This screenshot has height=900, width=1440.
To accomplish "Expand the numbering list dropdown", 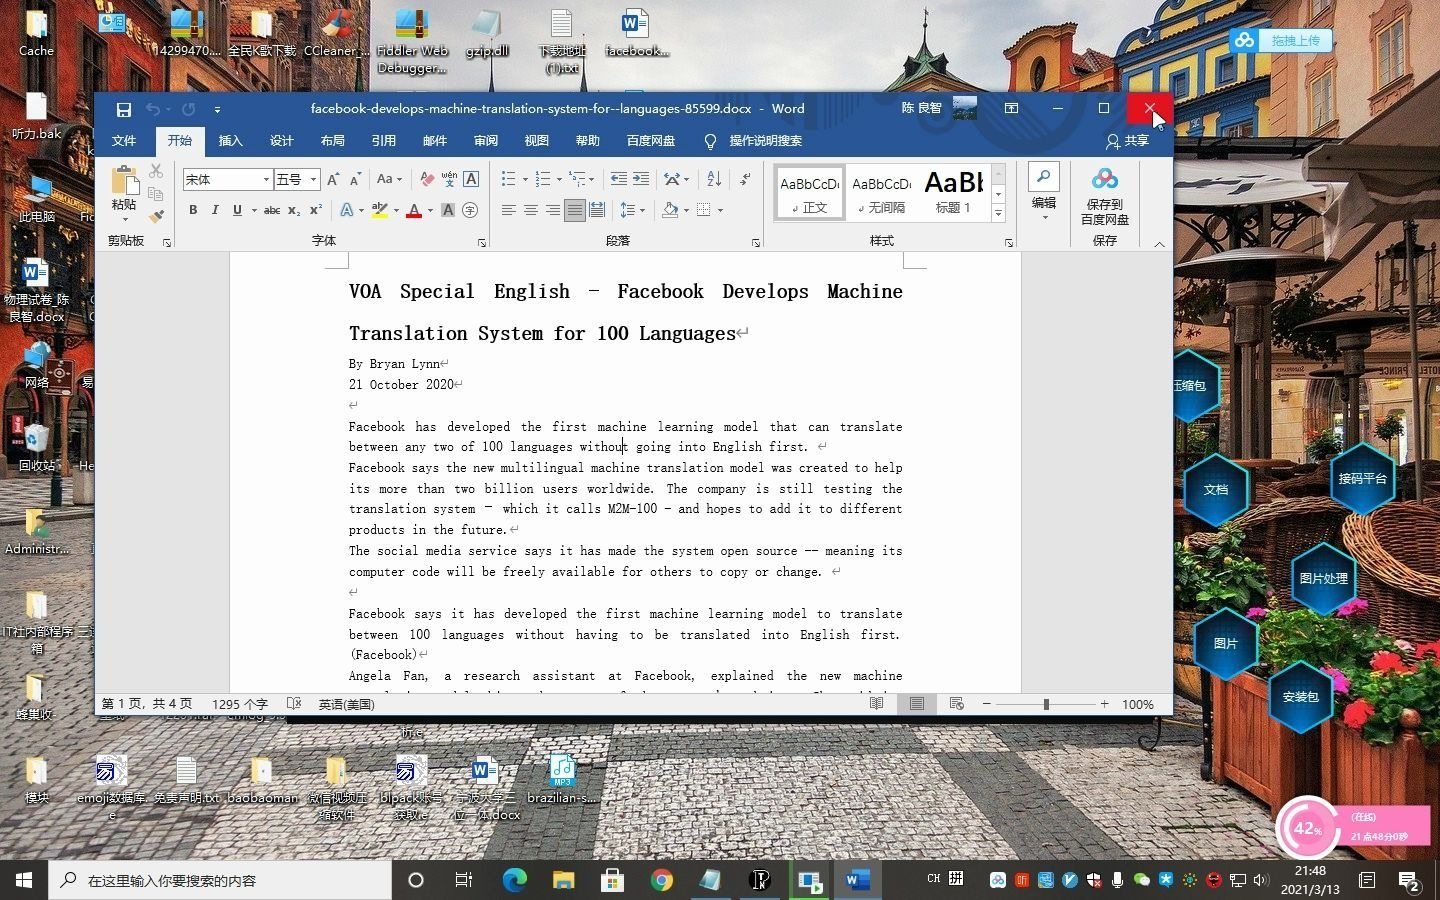I will tap(559, 180).
